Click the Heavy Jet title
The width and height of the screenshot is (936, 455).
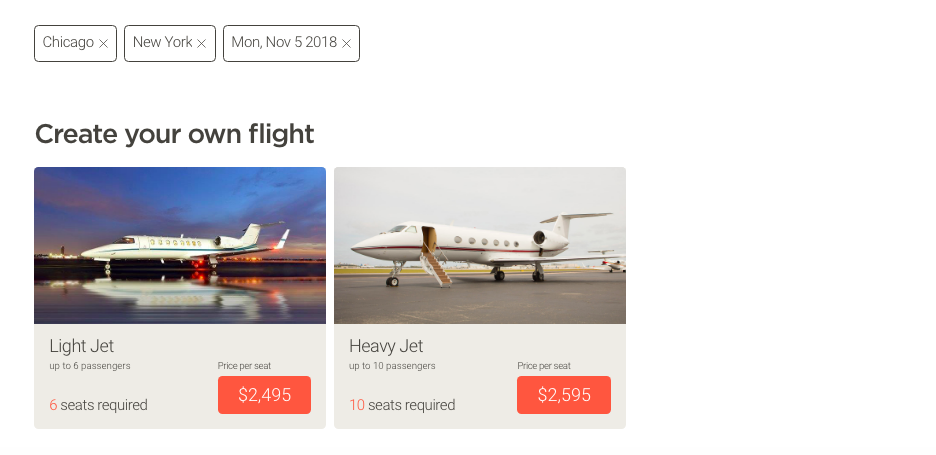pyautogui.click(x=386, y=346)
